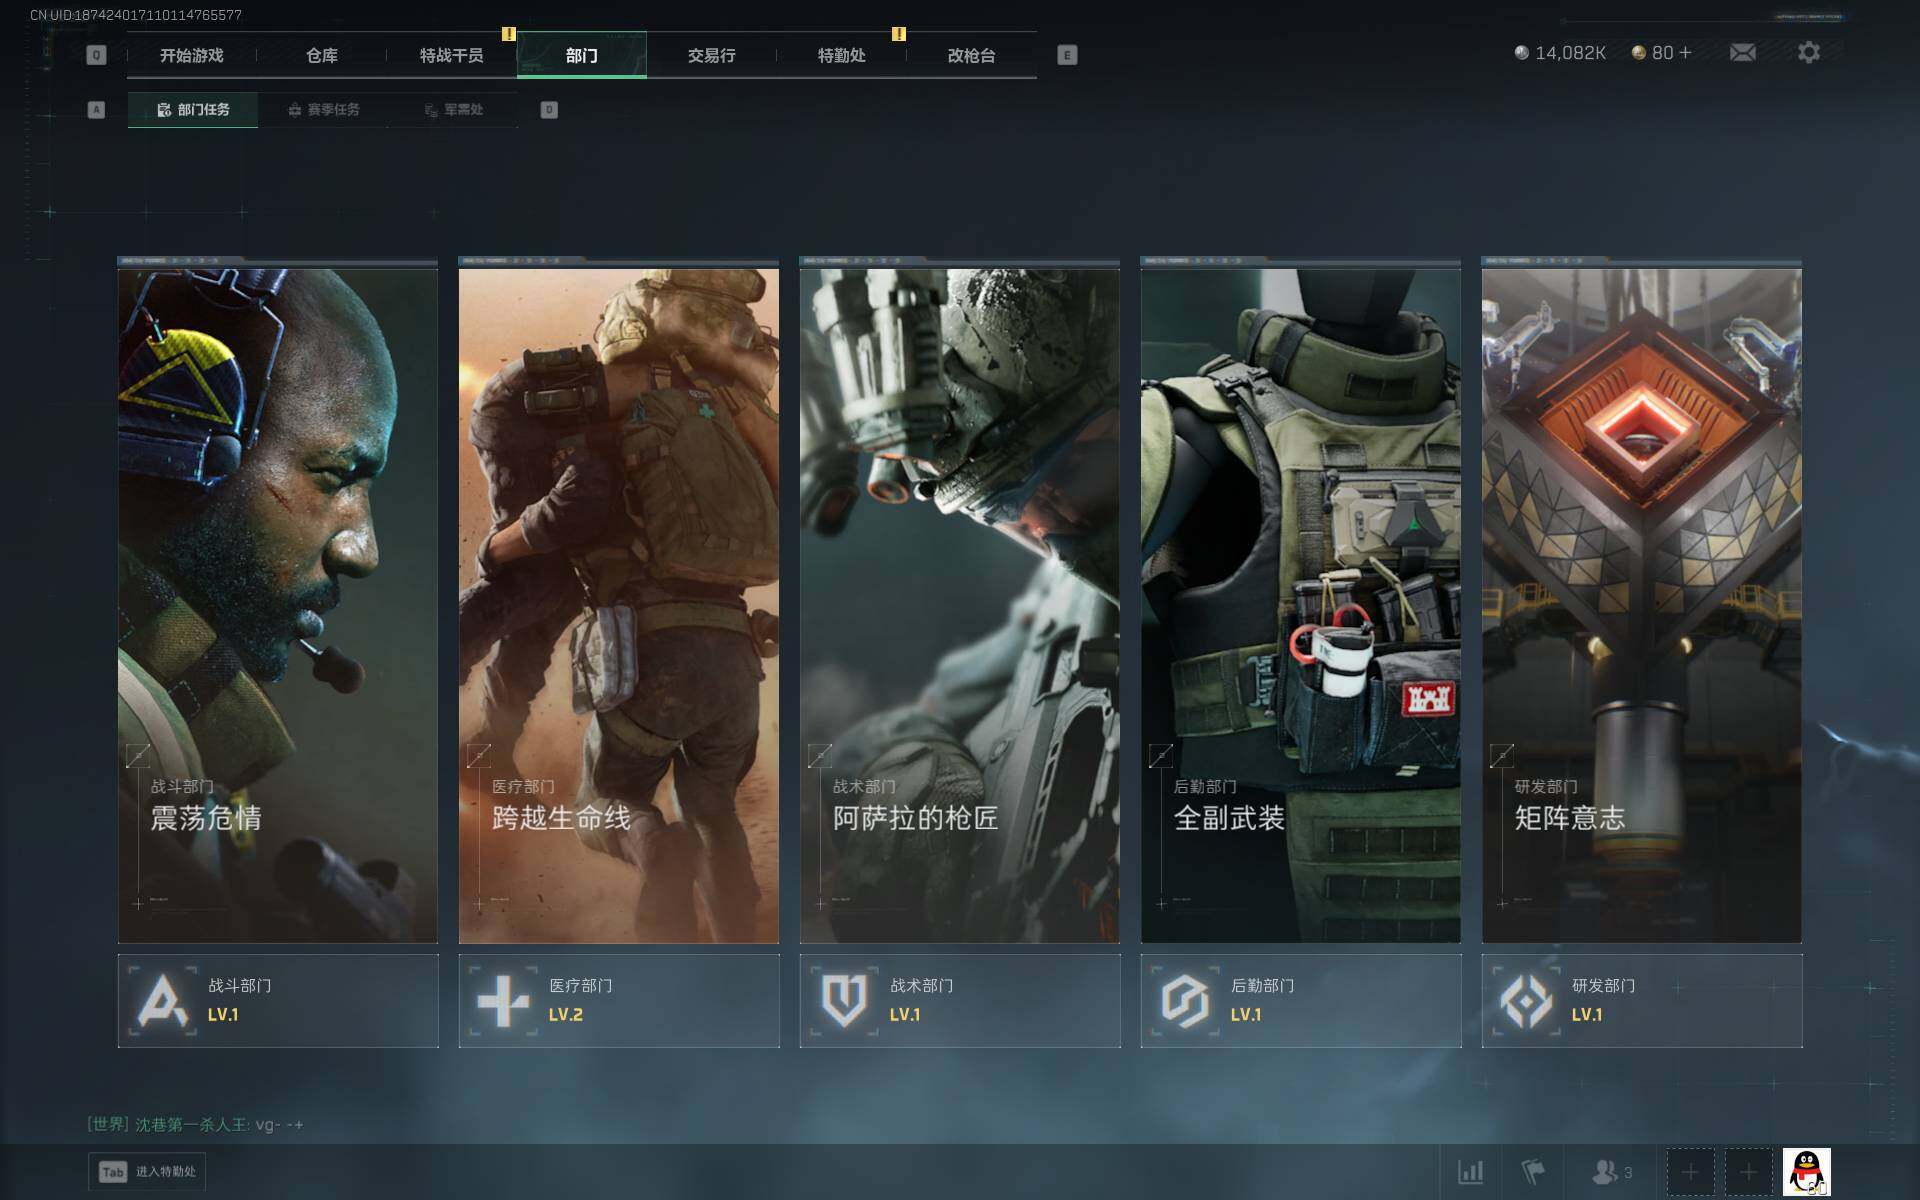
Task: Click the Tab 进入特勤处 button
Action: (147, 1171)
